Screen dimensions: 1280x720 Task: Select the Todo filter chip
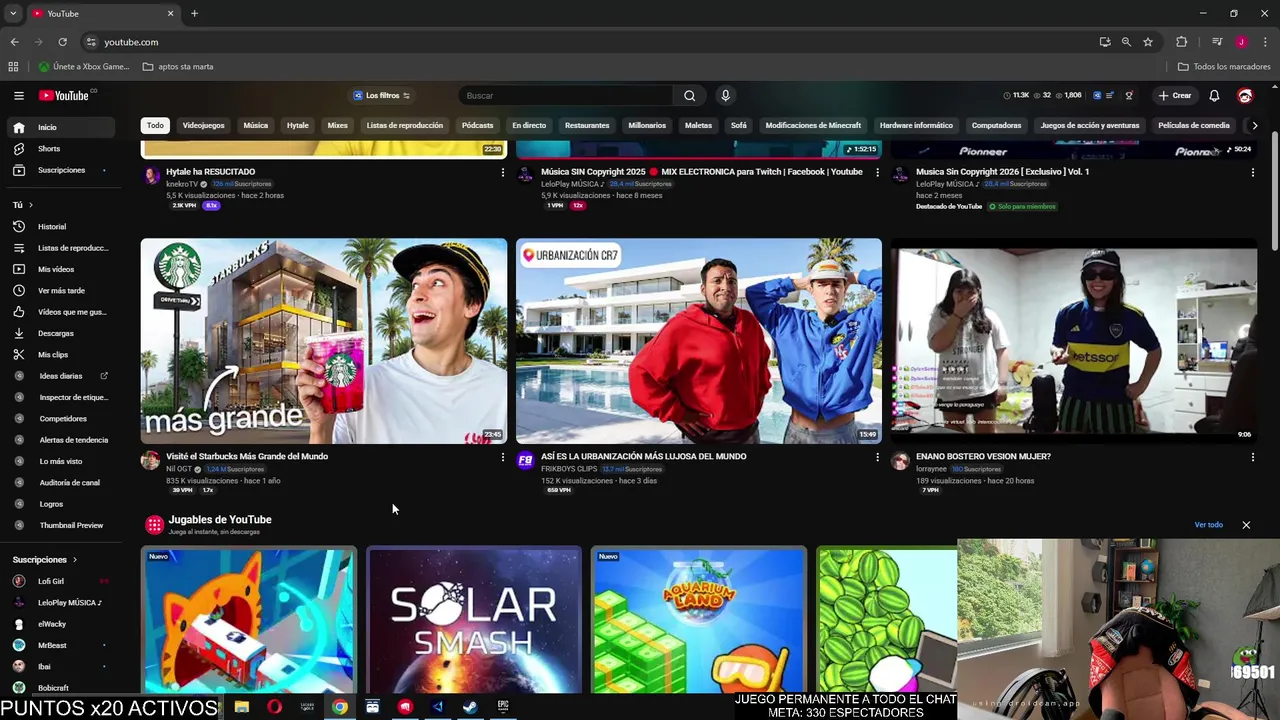click(x=155, y=126)
